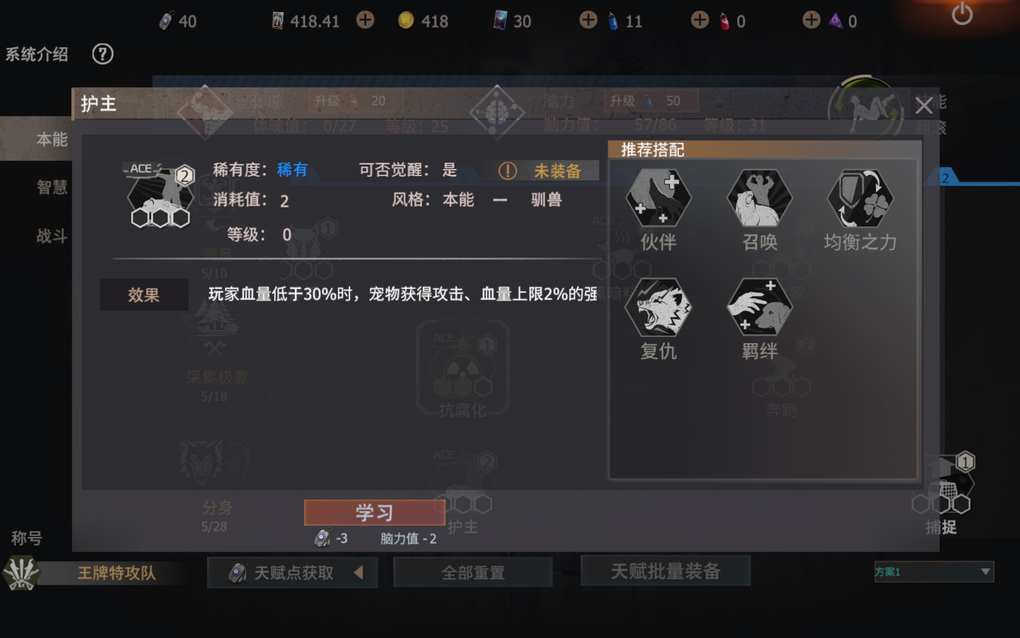Select the 召唤 summon talent icon
The width and height of the screenshot is (1020, 638).
759,198
